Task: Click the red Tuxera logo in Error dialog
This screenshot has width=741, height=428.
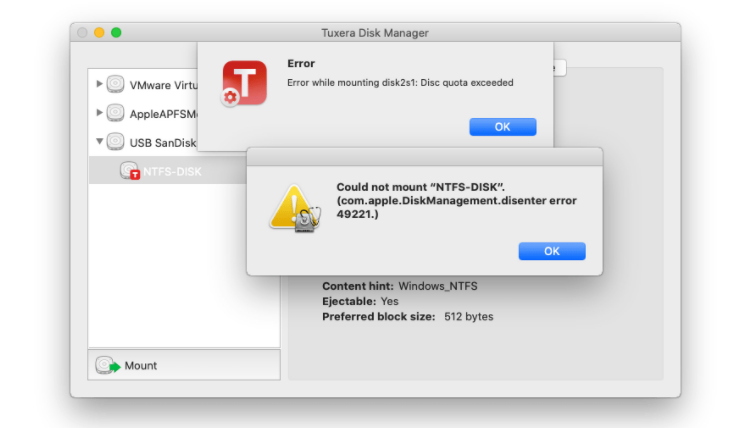Action: click(x=244, y=82)
